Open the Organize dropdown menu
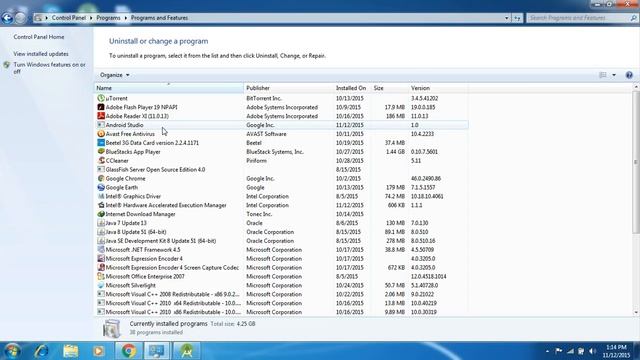This screenshot has width=640, height=360. point(115,75)
